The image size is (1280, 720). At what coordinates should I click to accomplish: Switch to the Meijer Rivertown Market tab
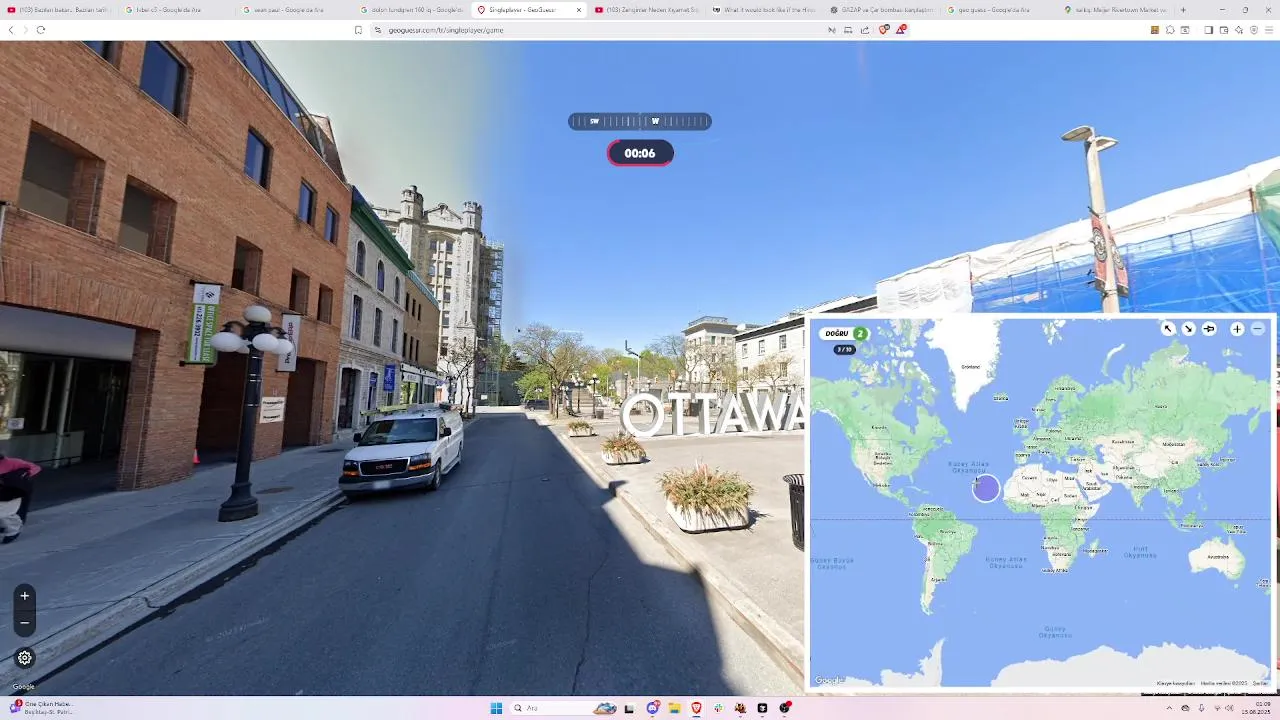coord(1116,10)
